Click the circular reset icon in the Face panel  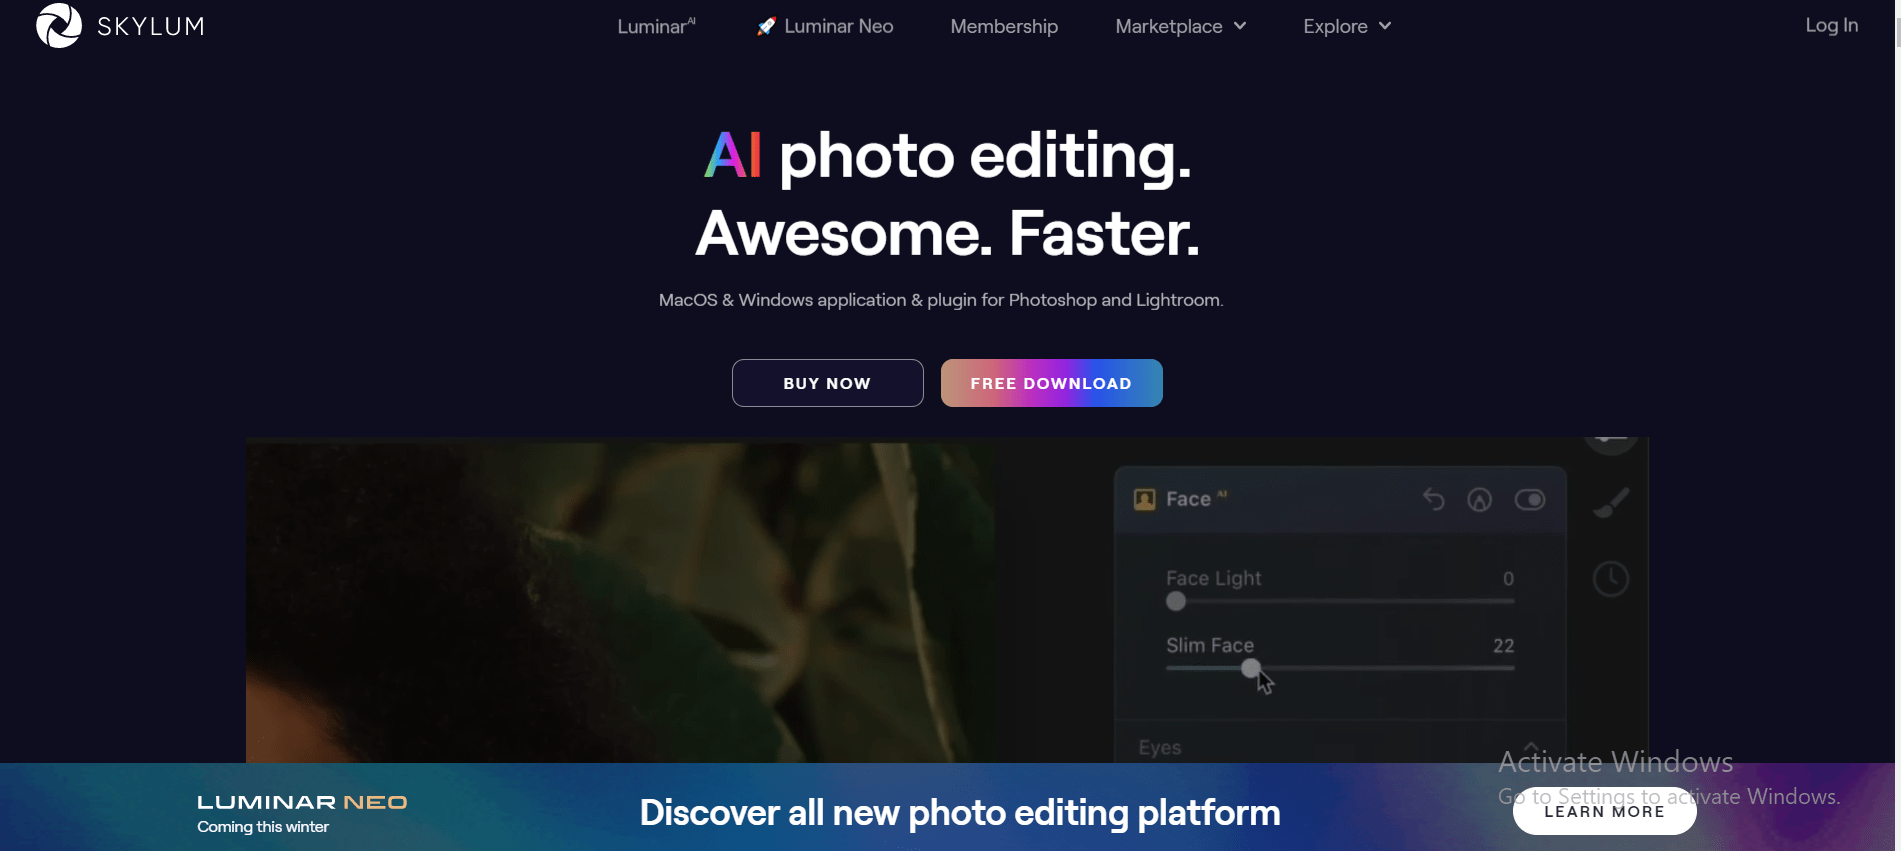tap(1480, 499)
